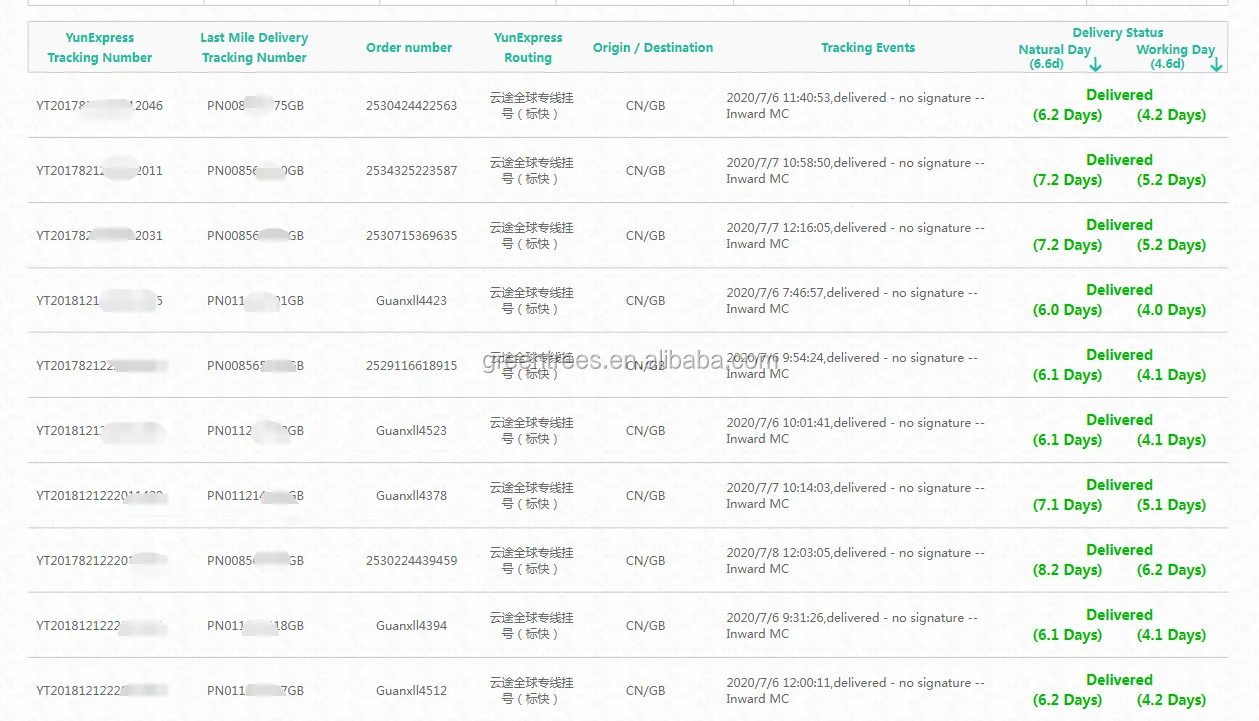
Task: Select order Guanxll4423
Action: tap(411, 301)
